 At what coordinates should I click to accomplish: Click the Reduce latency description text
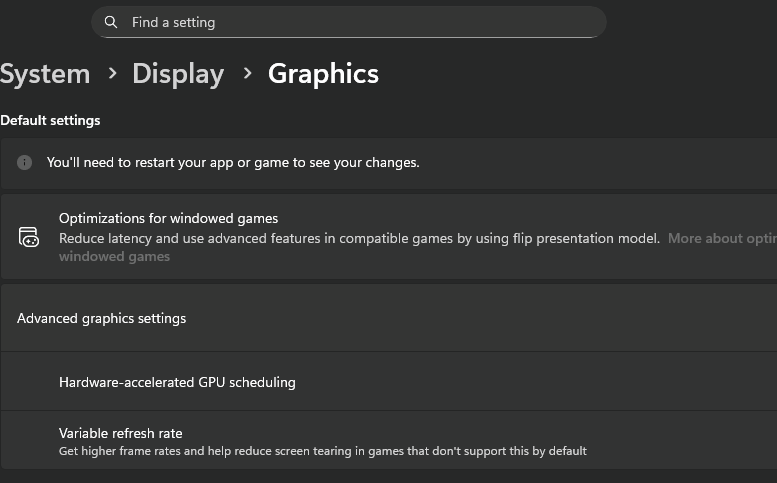tap(359, 238)
